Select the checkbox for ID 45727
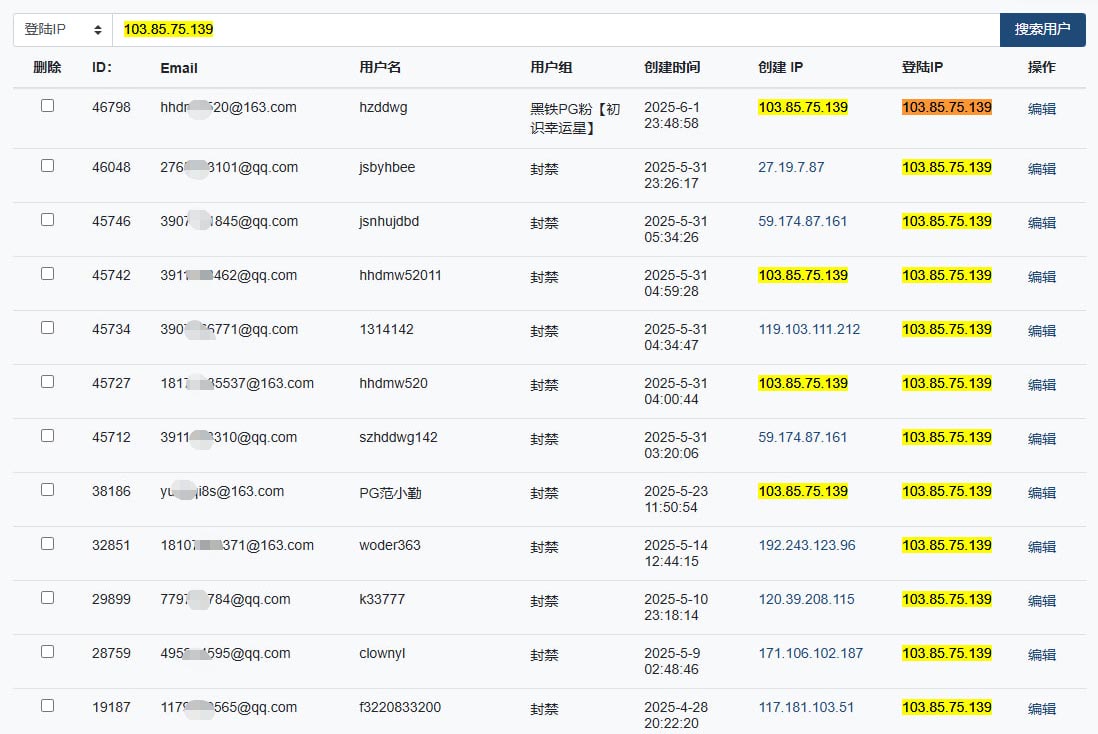1098x734 pixels. click(48, 382)
